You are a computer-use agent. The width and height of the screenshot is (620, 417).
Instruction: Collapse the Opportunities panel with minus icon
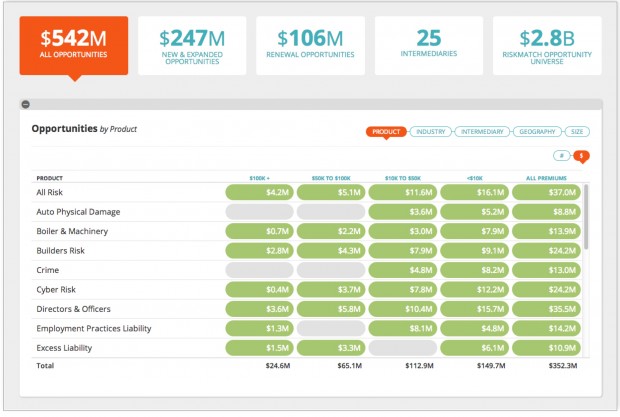(x=25, y=104)
